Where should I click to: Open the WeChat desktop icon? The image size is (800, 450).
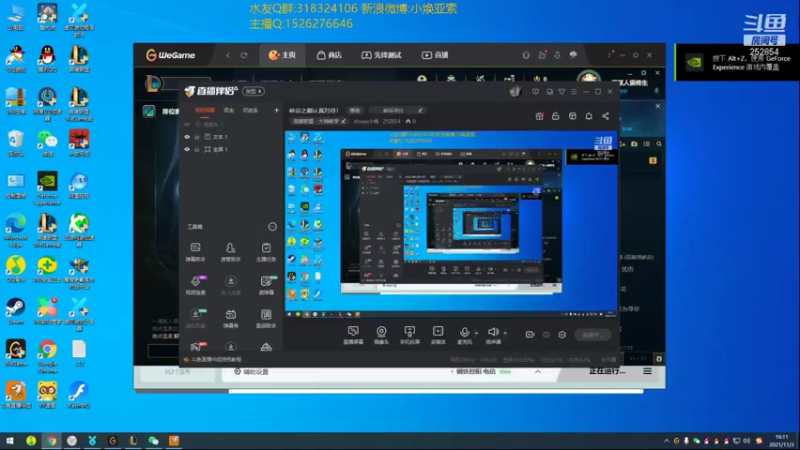click(x=47, y=143)
